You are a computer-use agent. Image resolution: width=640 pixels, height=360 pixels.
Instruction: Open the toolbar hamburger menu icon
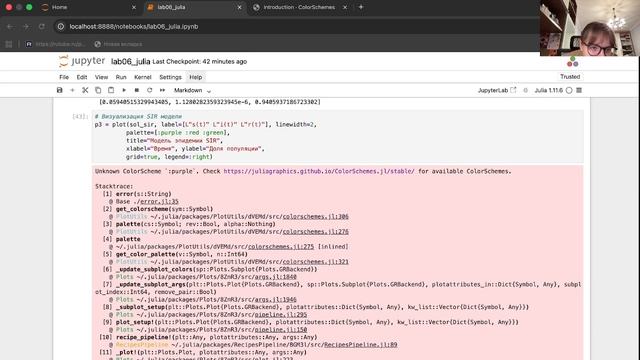pos(579,90)
